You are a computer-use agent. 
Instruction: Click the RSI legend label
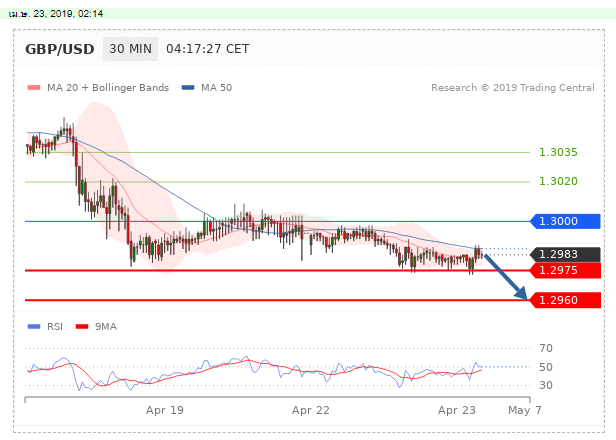55,326
